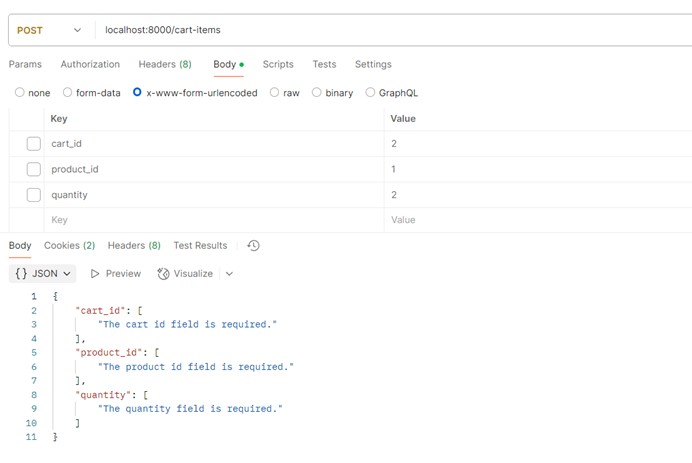The image size is (692, 463).
Task: Click the Preview play icon
Action: [95, 274]
